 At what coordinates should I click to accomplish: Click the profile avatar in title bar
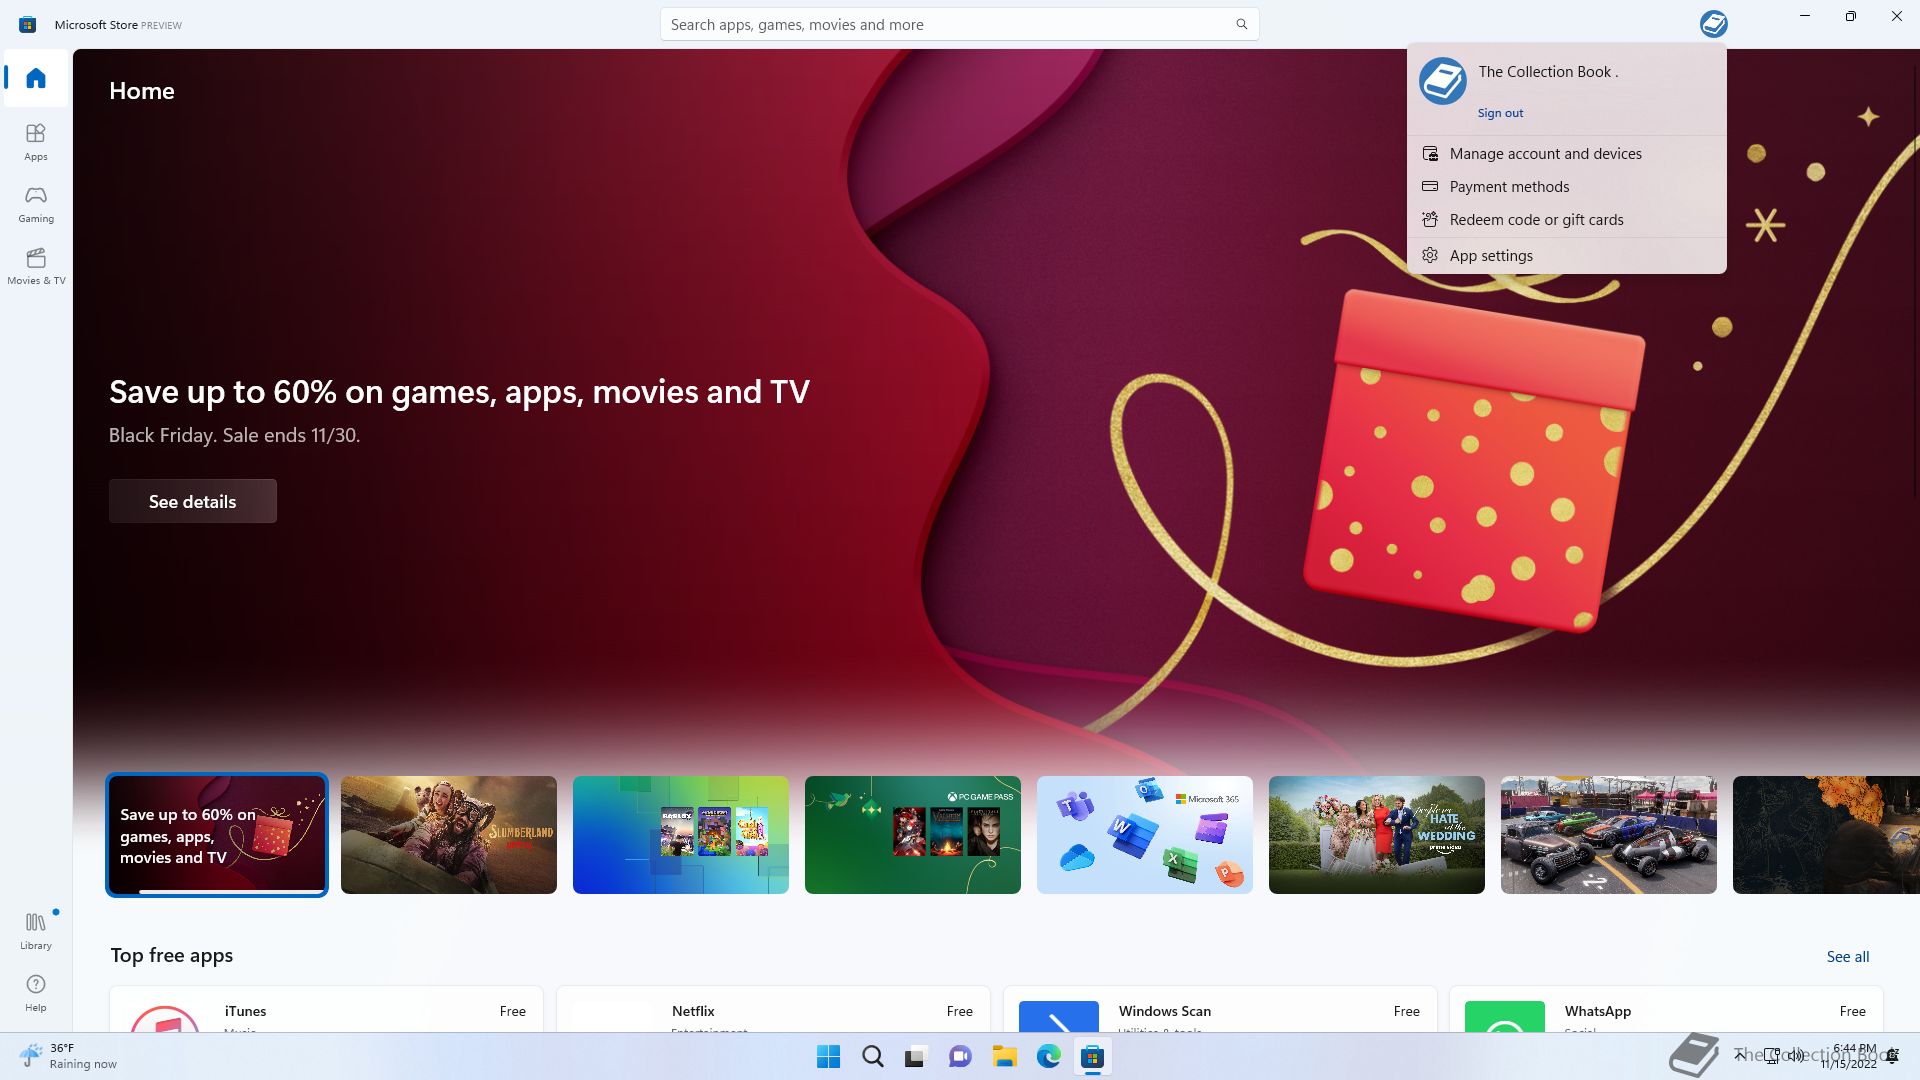pyautogui.click(x=1713, y=24)
